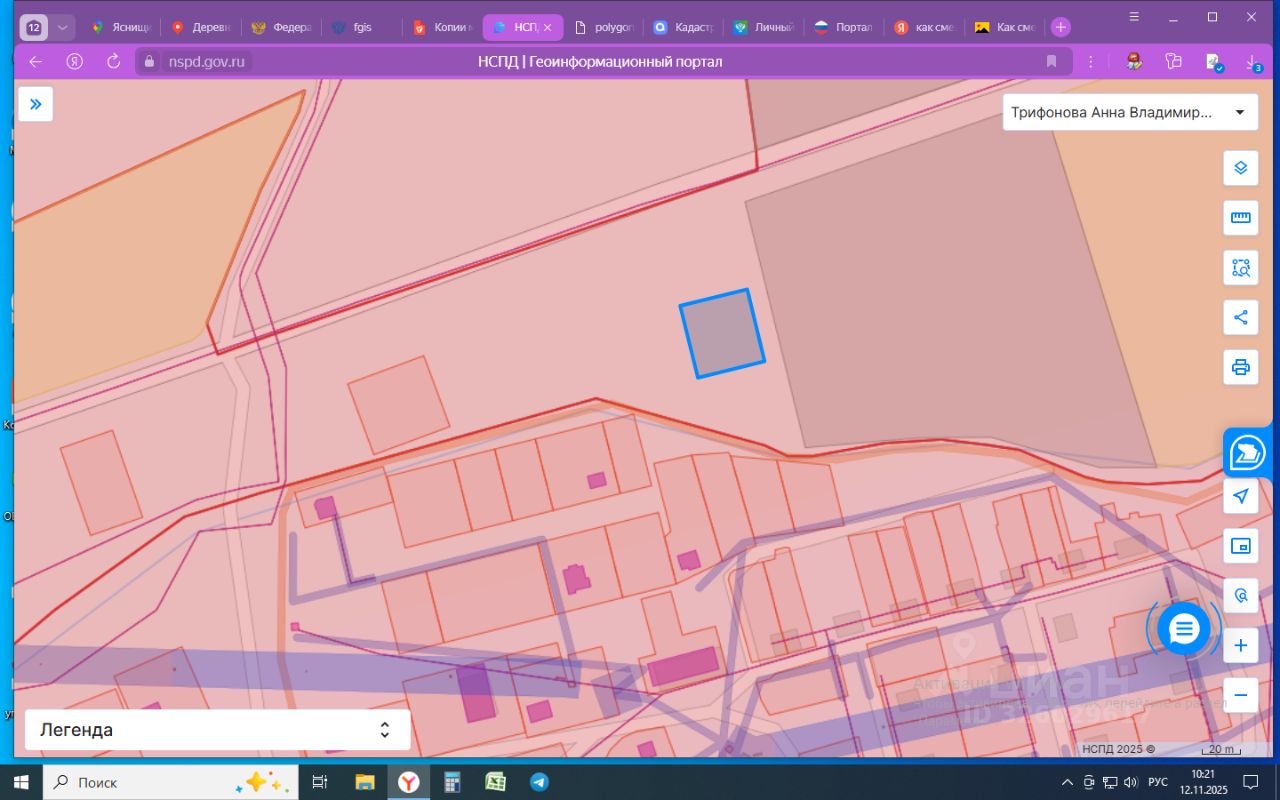Click the share map icon
This screenshot has width=1280, height=800.
1241,318
